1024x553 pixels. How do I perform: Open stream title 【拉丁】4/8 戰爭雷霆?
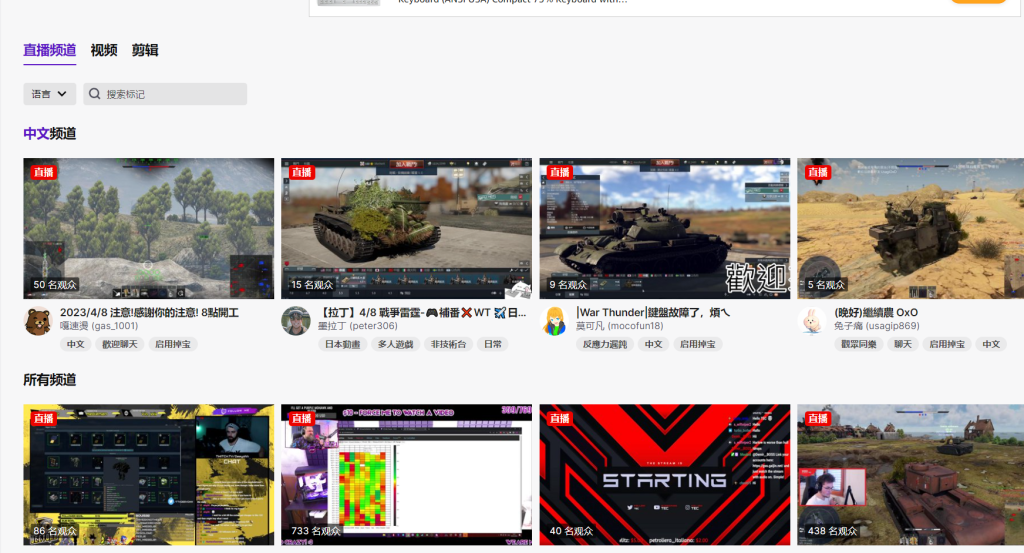click(422, 313)
